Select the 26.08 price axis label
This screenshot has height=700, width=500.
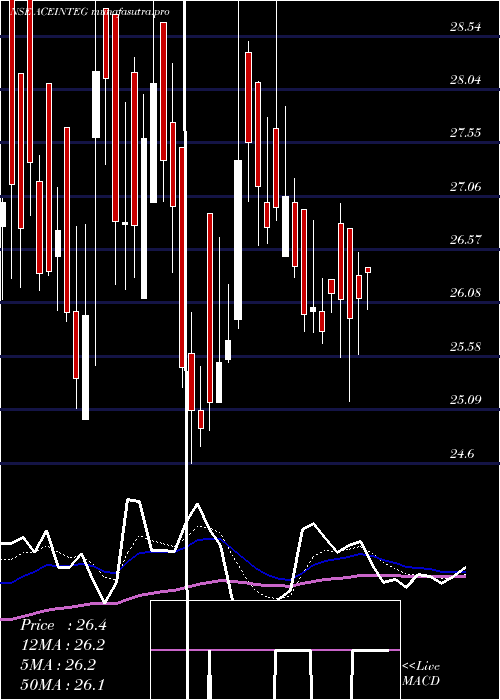tap(466, 293)
